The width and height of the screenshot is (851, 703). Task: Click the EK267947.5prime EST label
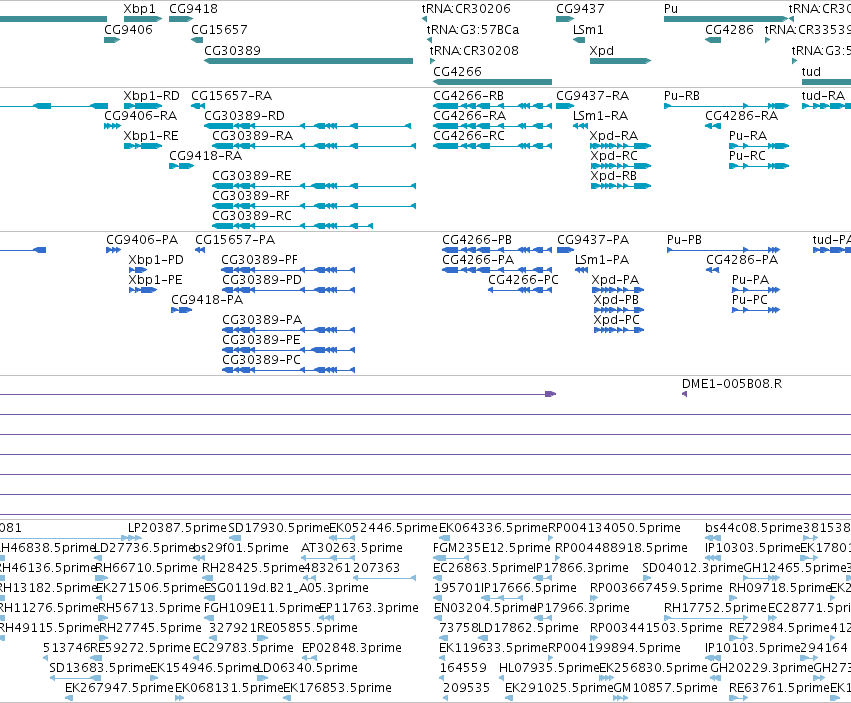pyautogui.click(x=119, y=688)
